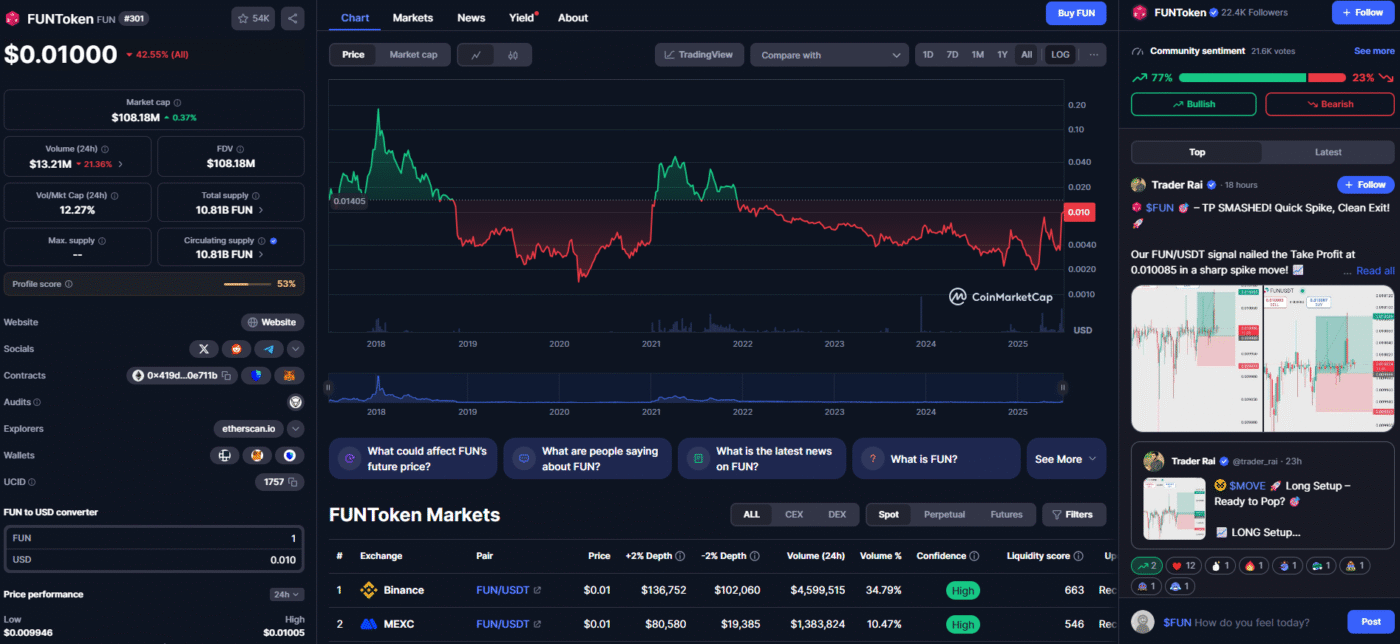Screen dimensions: 1400x644
Task: Toggle the LOG scale button
Action: pos(1059,55)
